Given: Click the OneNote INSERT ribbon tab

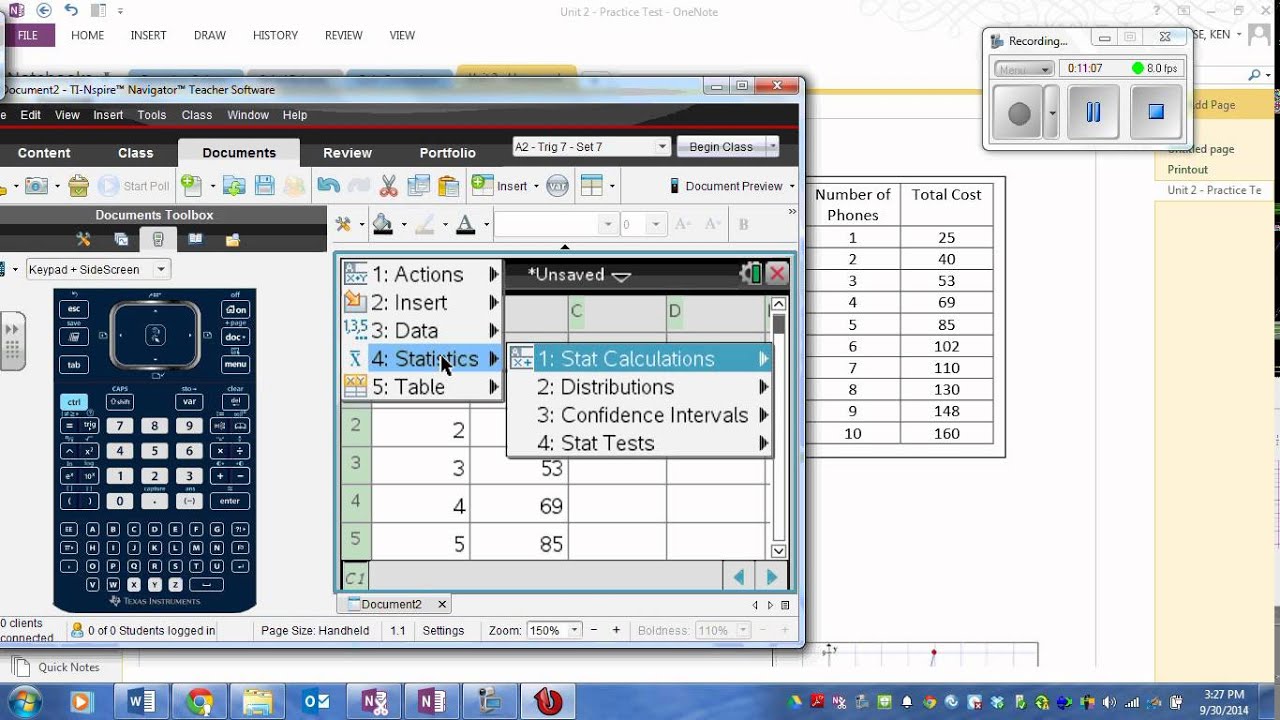Looking at the screenshot, I should click(148, 35).
